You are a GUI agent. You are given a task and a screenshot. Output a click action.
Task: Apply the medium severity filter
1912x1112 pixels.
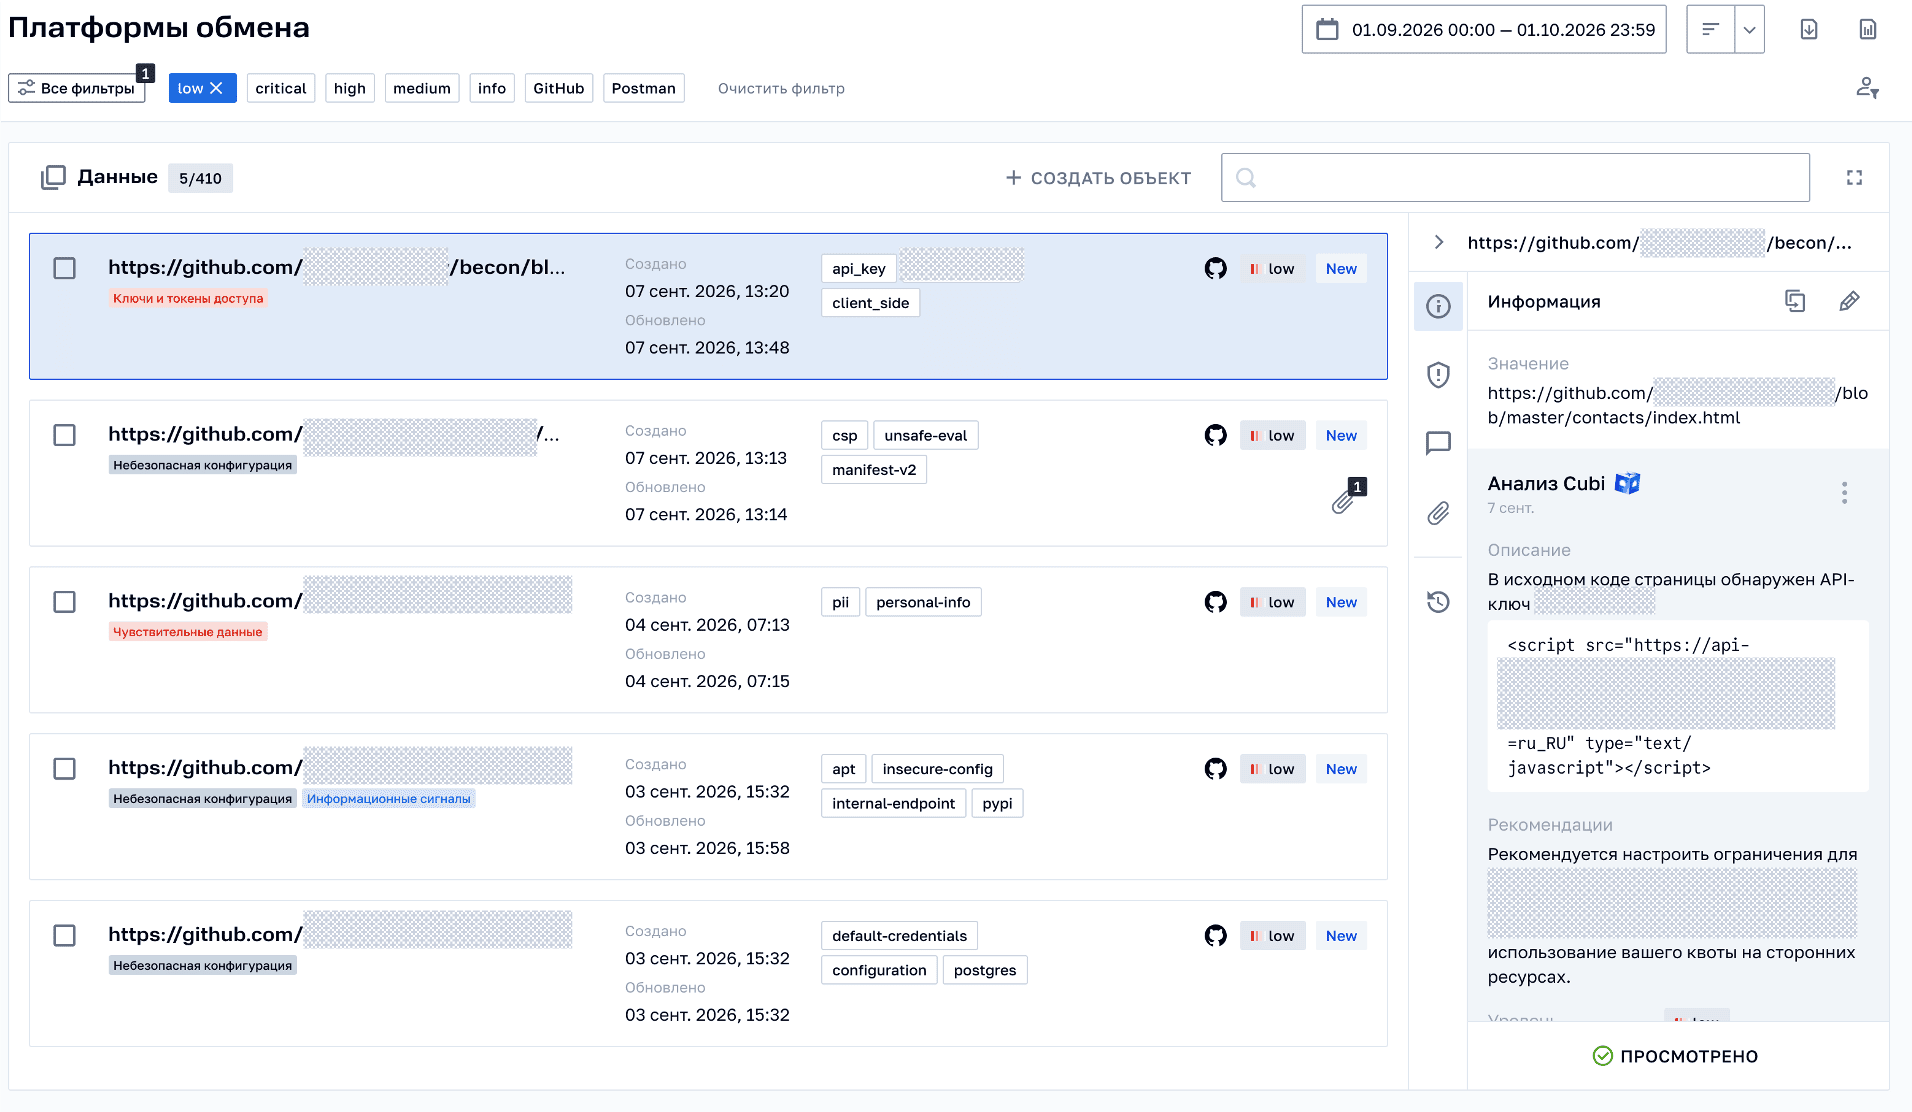point(422,88)
